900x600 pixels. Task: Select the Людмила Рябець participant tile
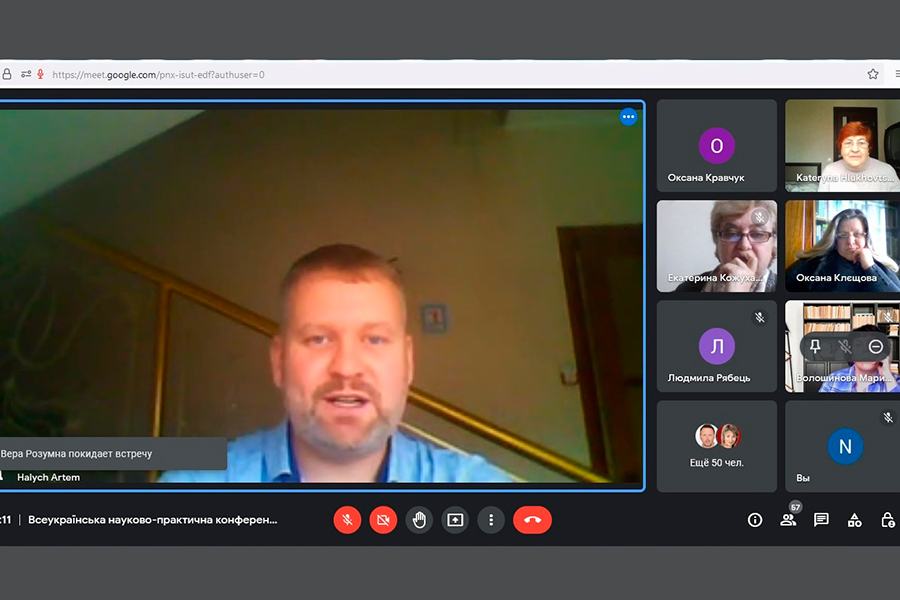(x=717, y=346)
